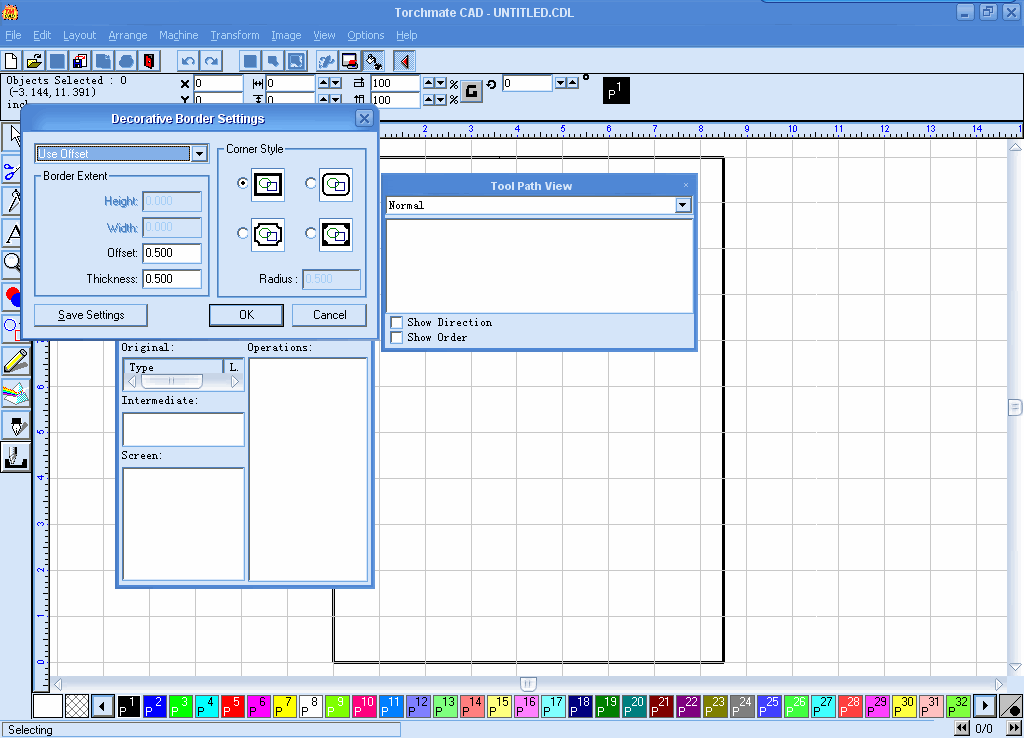Click the G lock proportions button
This screenshot has height=738, width=1024.
(471, 91)
